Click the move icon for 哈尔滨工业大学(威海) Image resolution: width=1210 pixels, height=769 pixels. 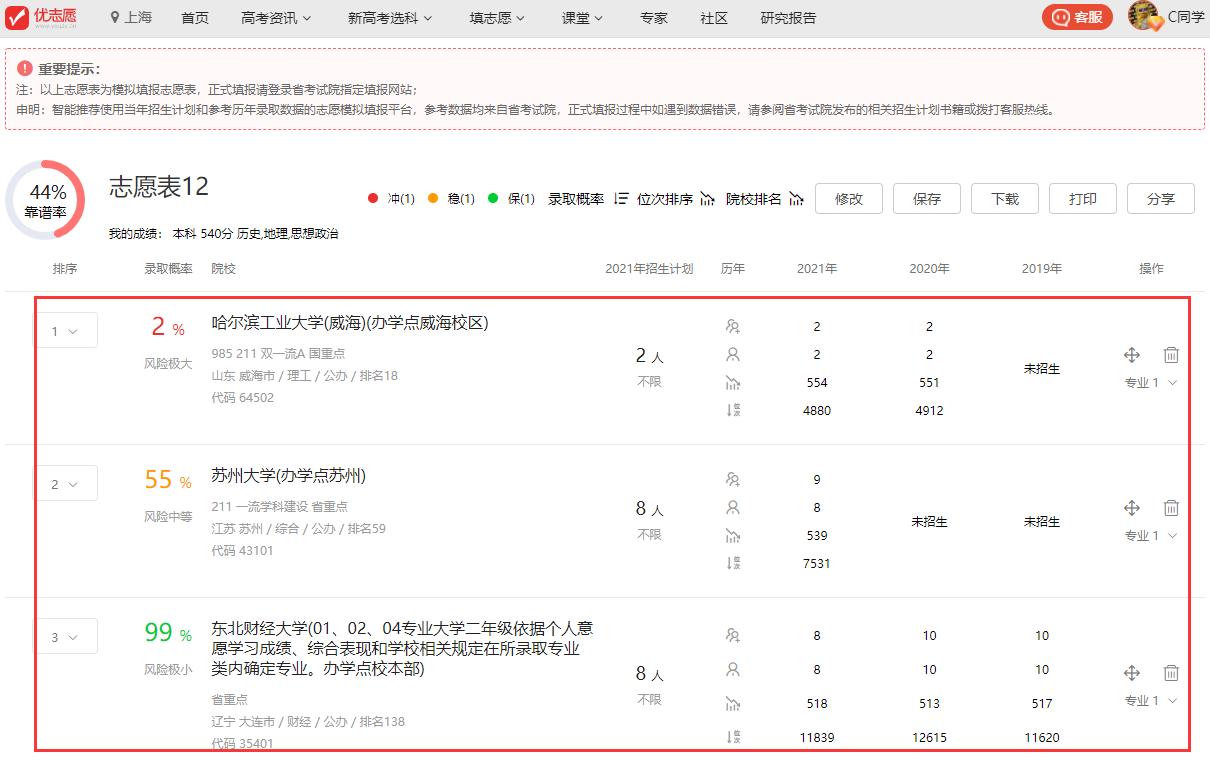1132,355
